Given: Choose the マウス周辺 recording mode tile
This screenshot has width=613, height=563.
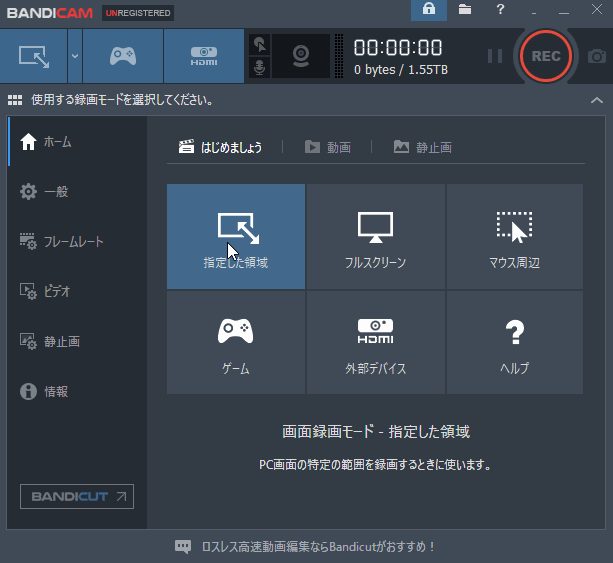Looking at the screenshot, I should (x=514, y=237).
